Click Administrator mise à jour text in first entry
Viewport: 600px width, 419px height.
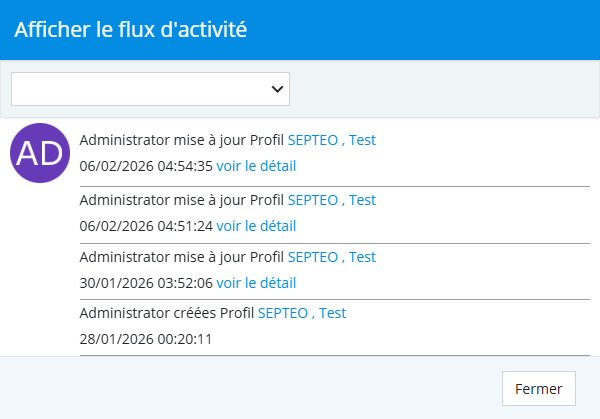coord(160,140)
